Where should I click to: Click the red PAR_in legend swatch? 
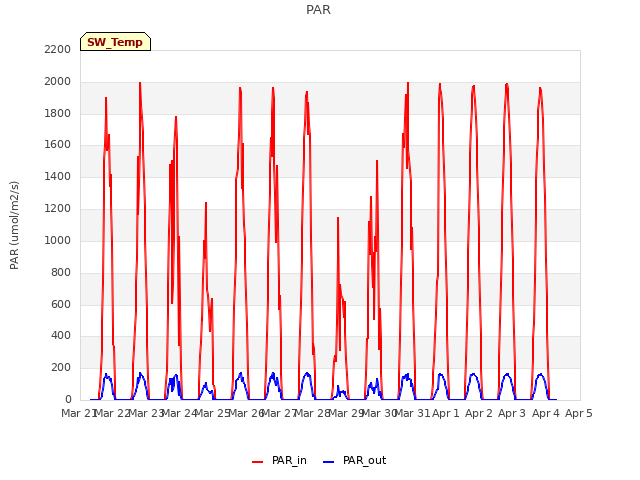click(x=257, y=462)
